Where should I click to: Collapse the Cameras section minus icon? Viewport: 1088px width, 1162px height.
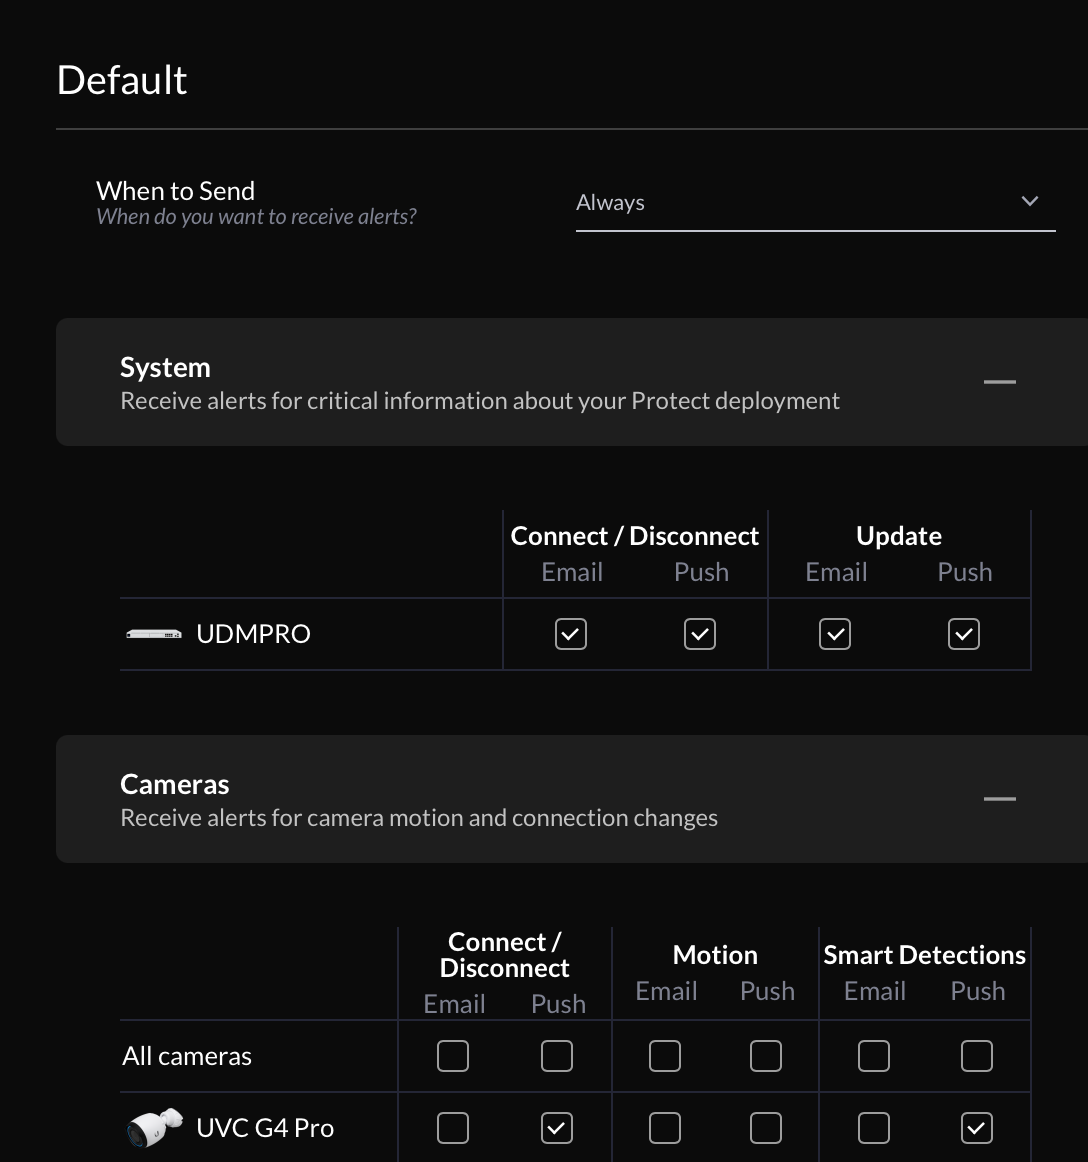[x=999, y=799]
